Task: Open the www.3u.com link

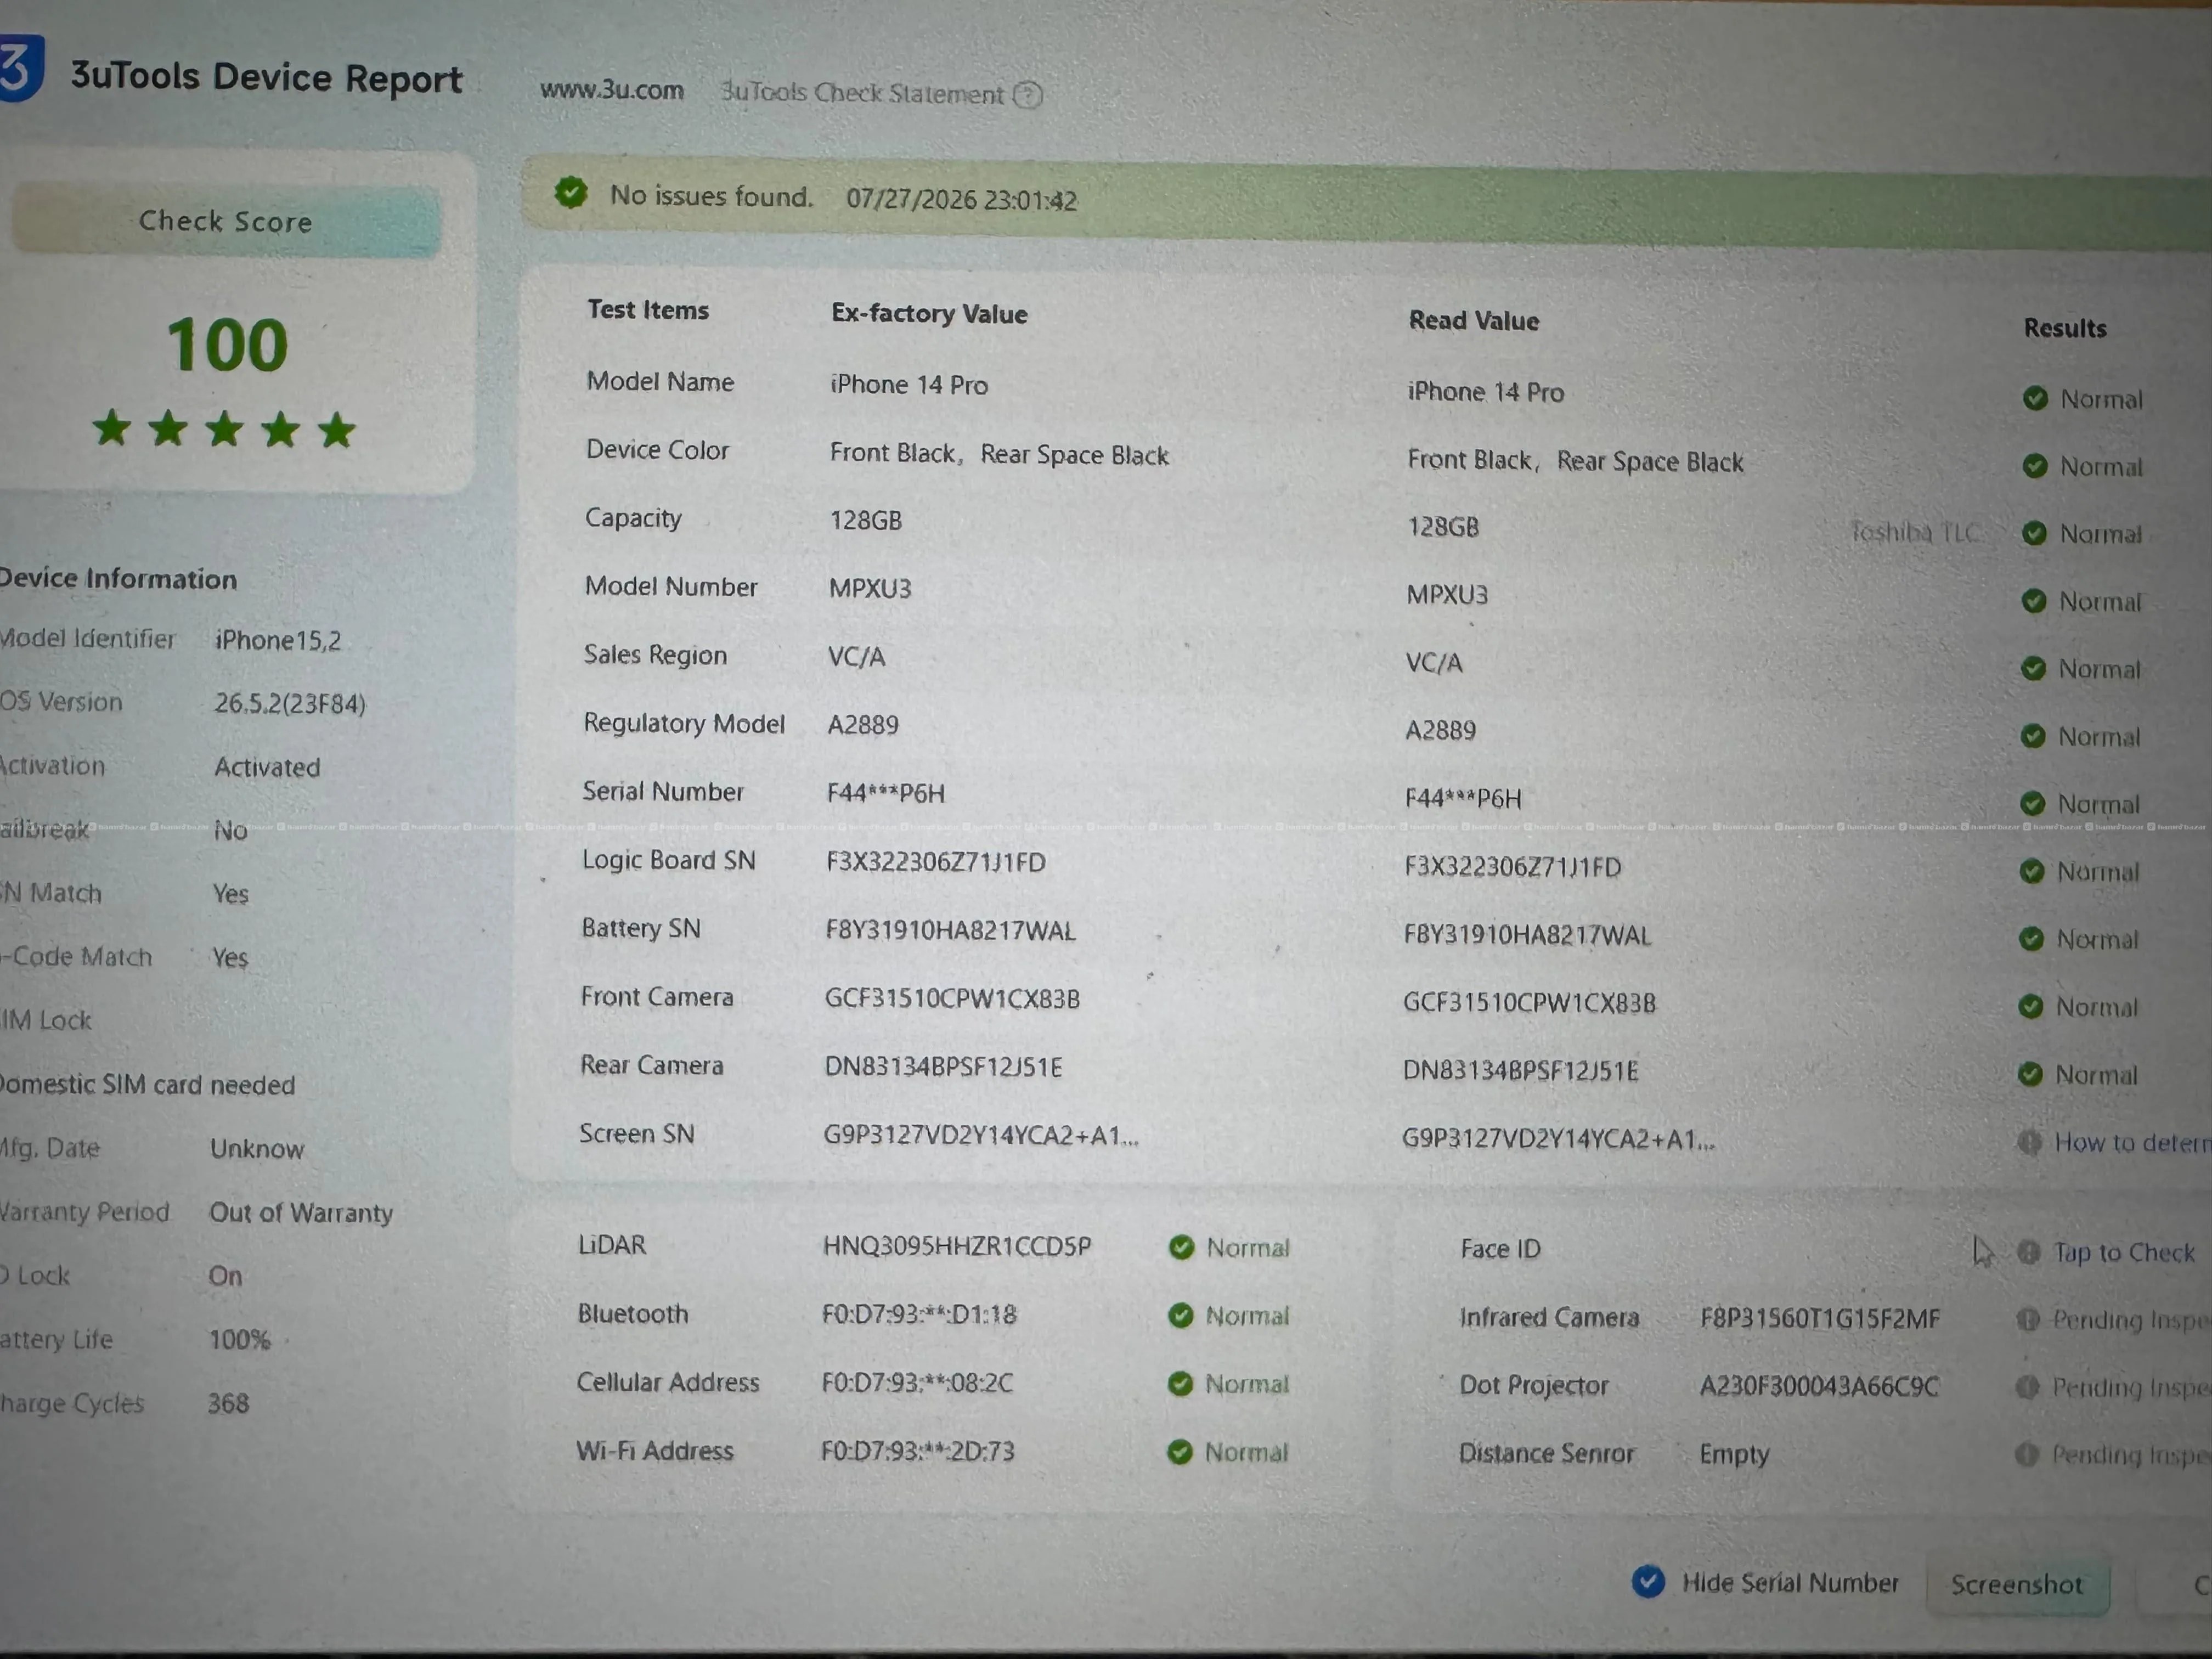Action: pos(612,90)
